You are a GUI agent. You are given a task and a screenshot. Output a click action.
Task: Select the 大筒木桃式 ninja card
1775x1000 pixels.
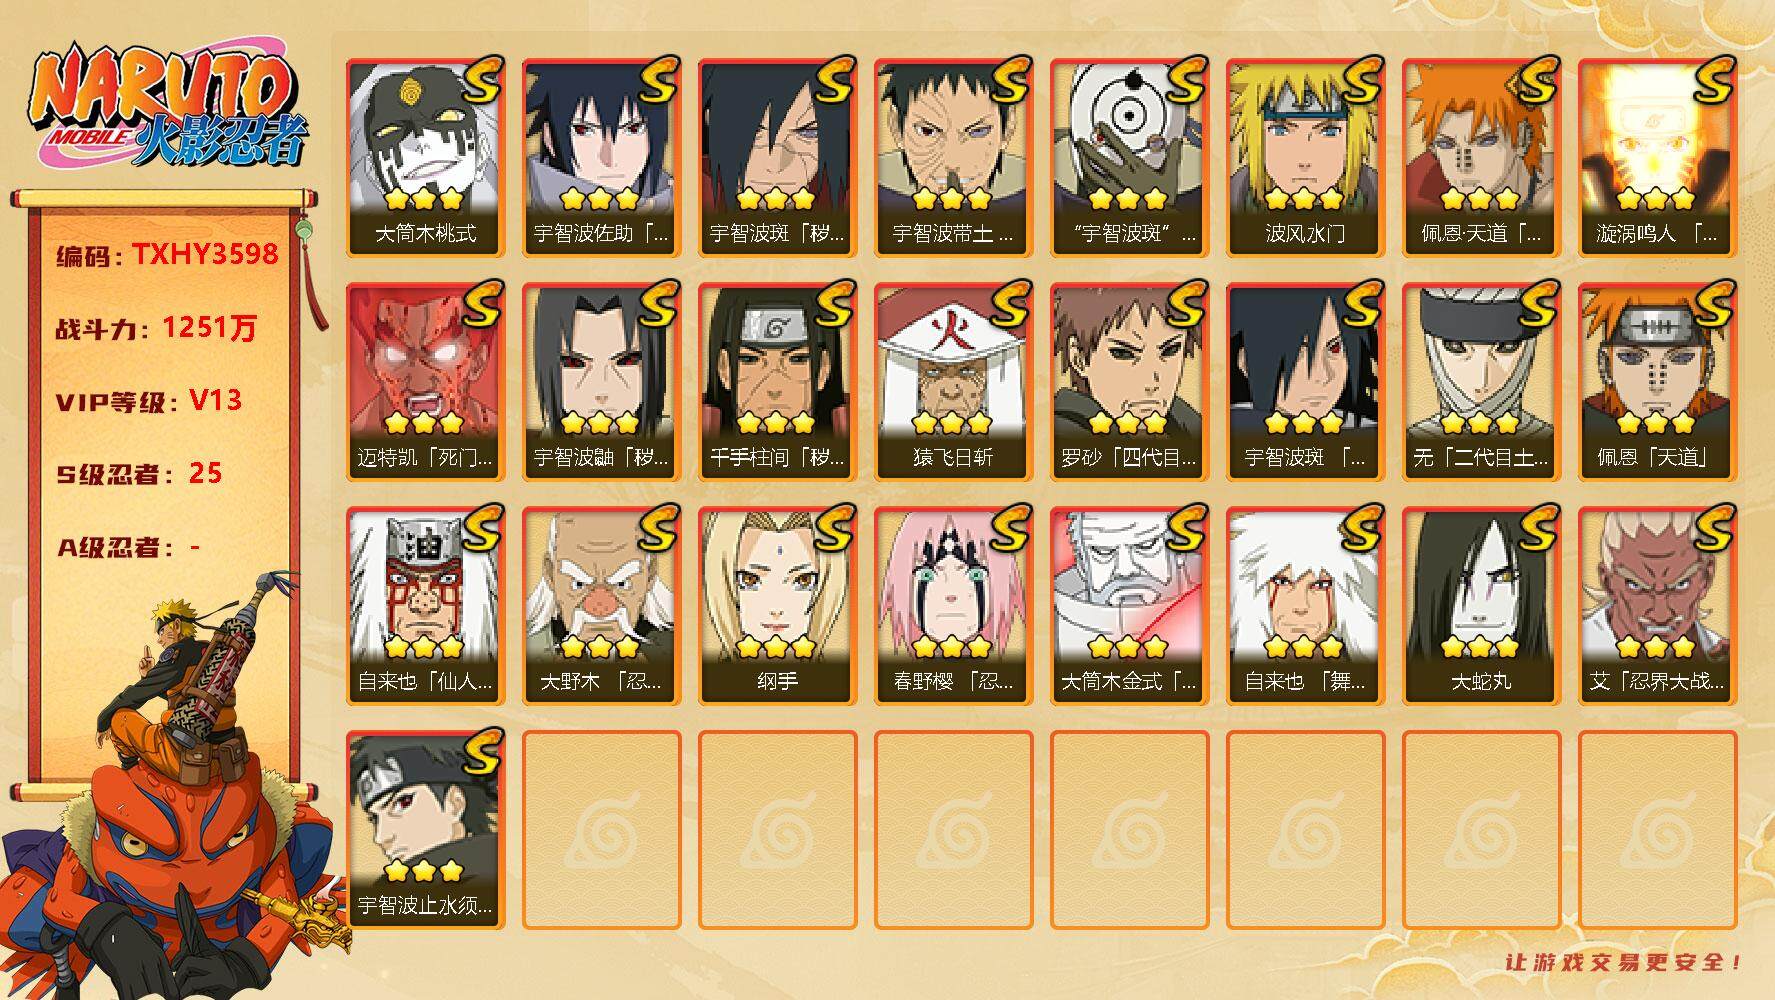pyautogui.click(x=425, y=158)
